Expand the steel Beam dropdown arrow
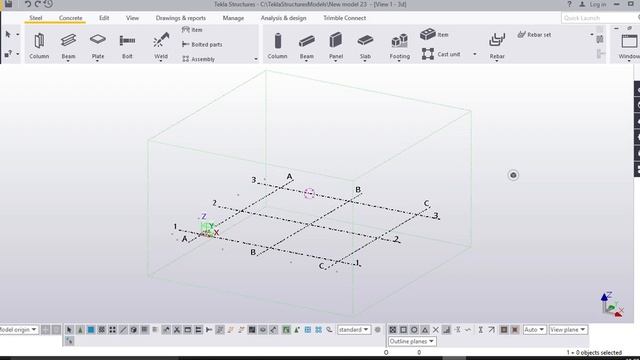The image size is (640, 360). [68, 61]
